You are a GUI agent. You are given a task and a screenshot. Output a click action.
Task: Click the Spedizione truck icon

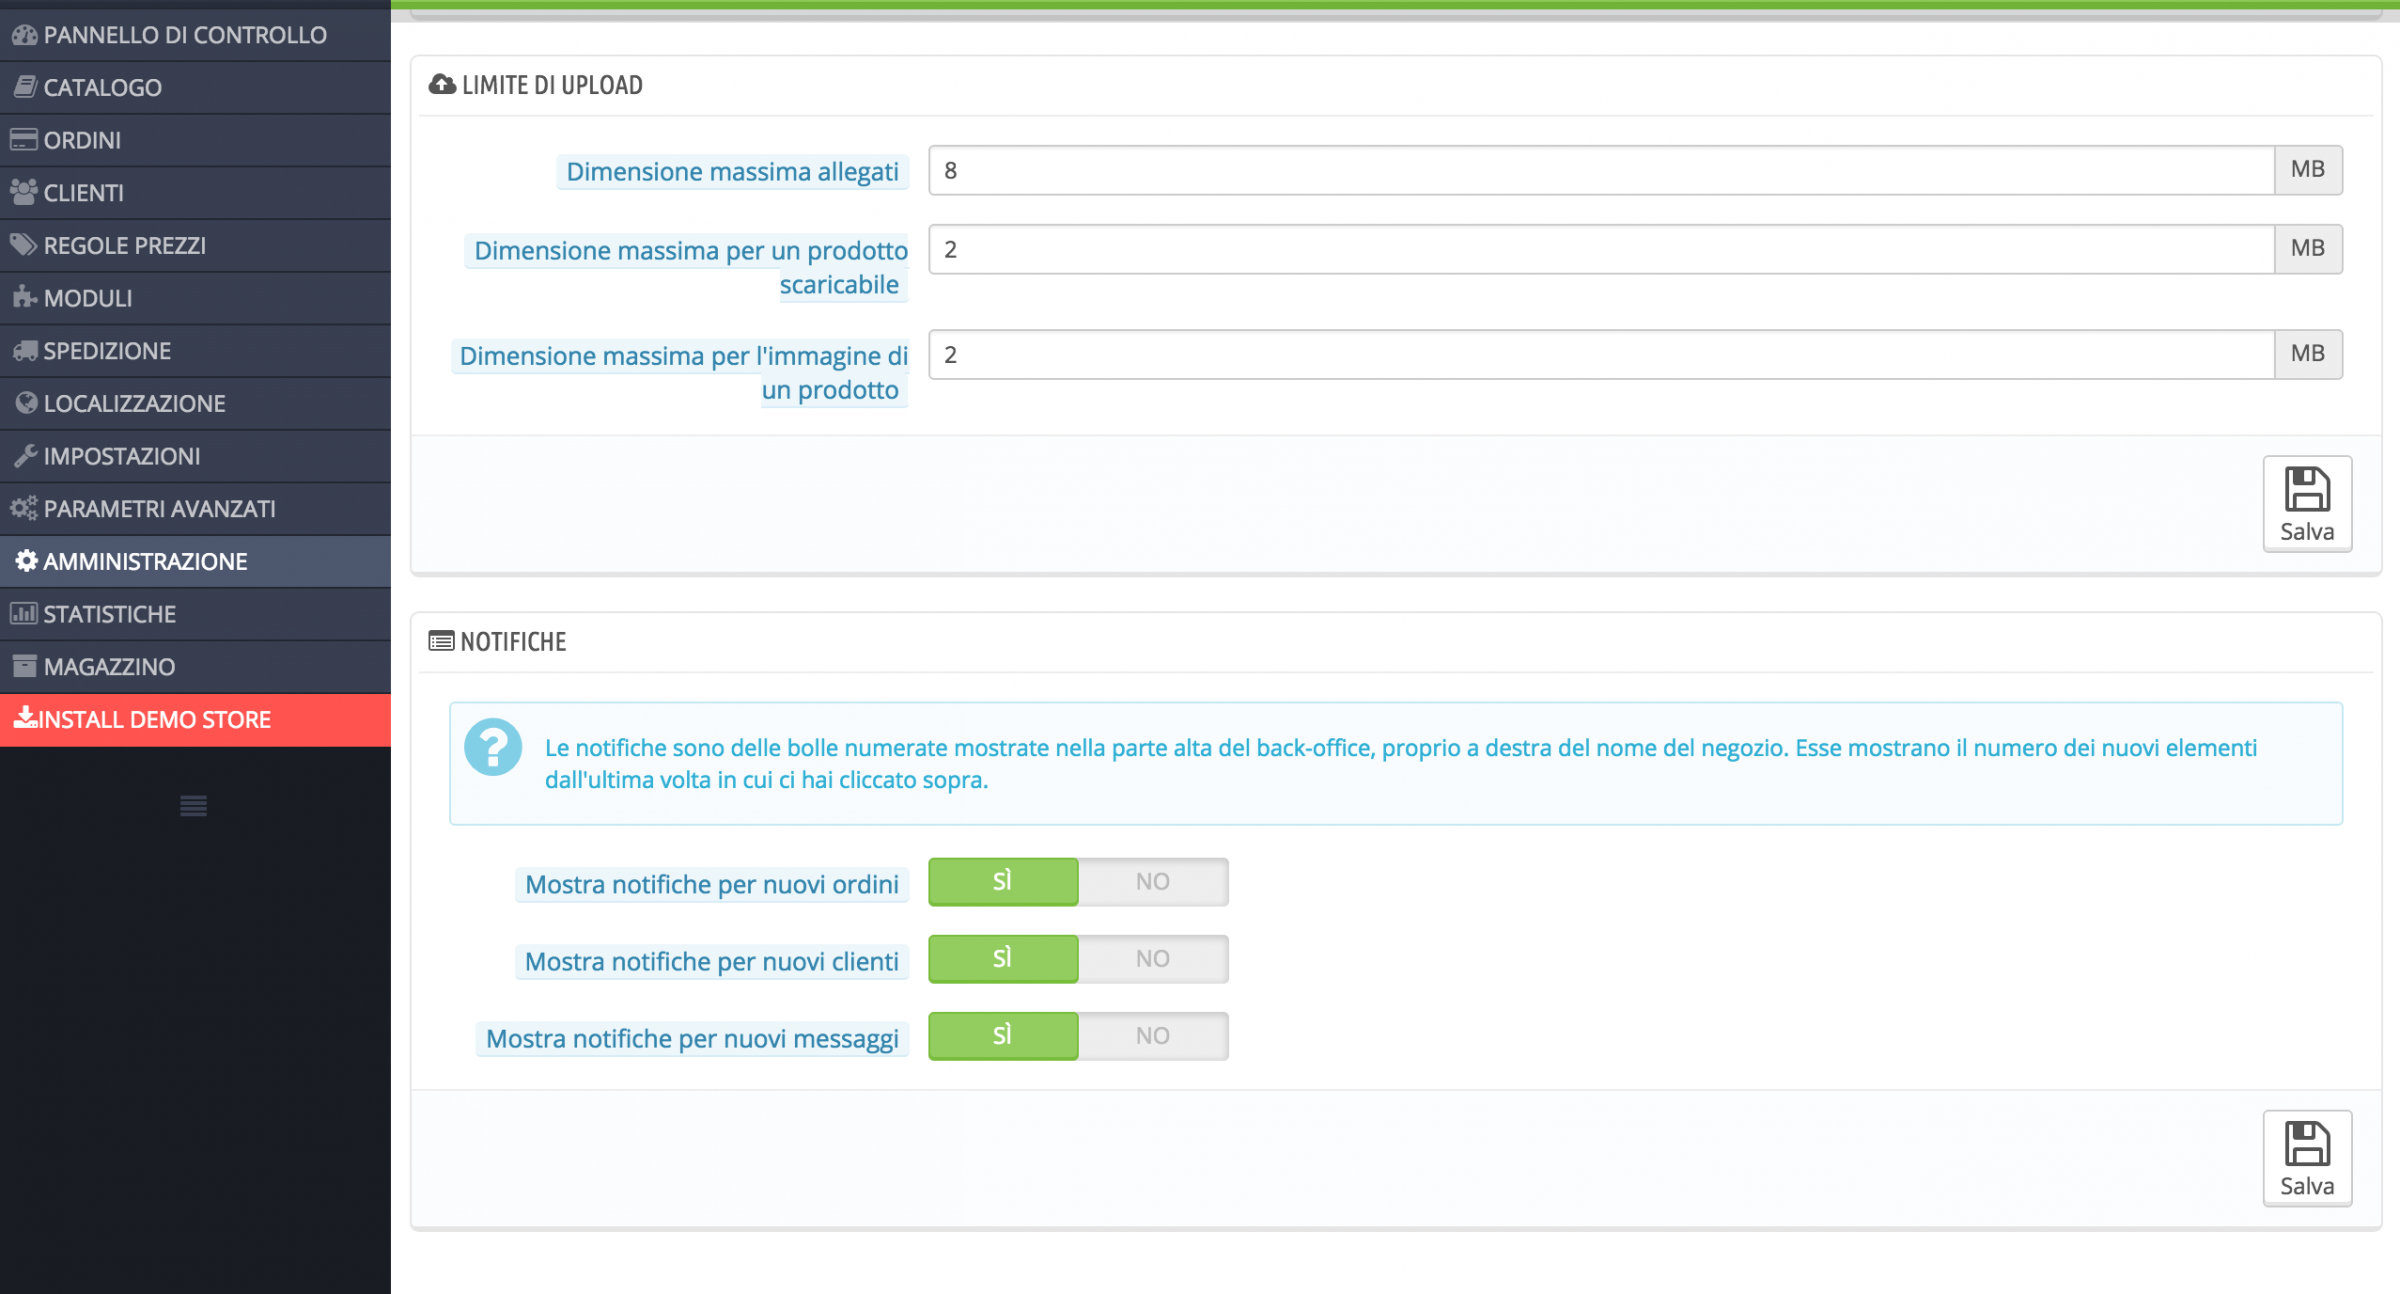24,351
